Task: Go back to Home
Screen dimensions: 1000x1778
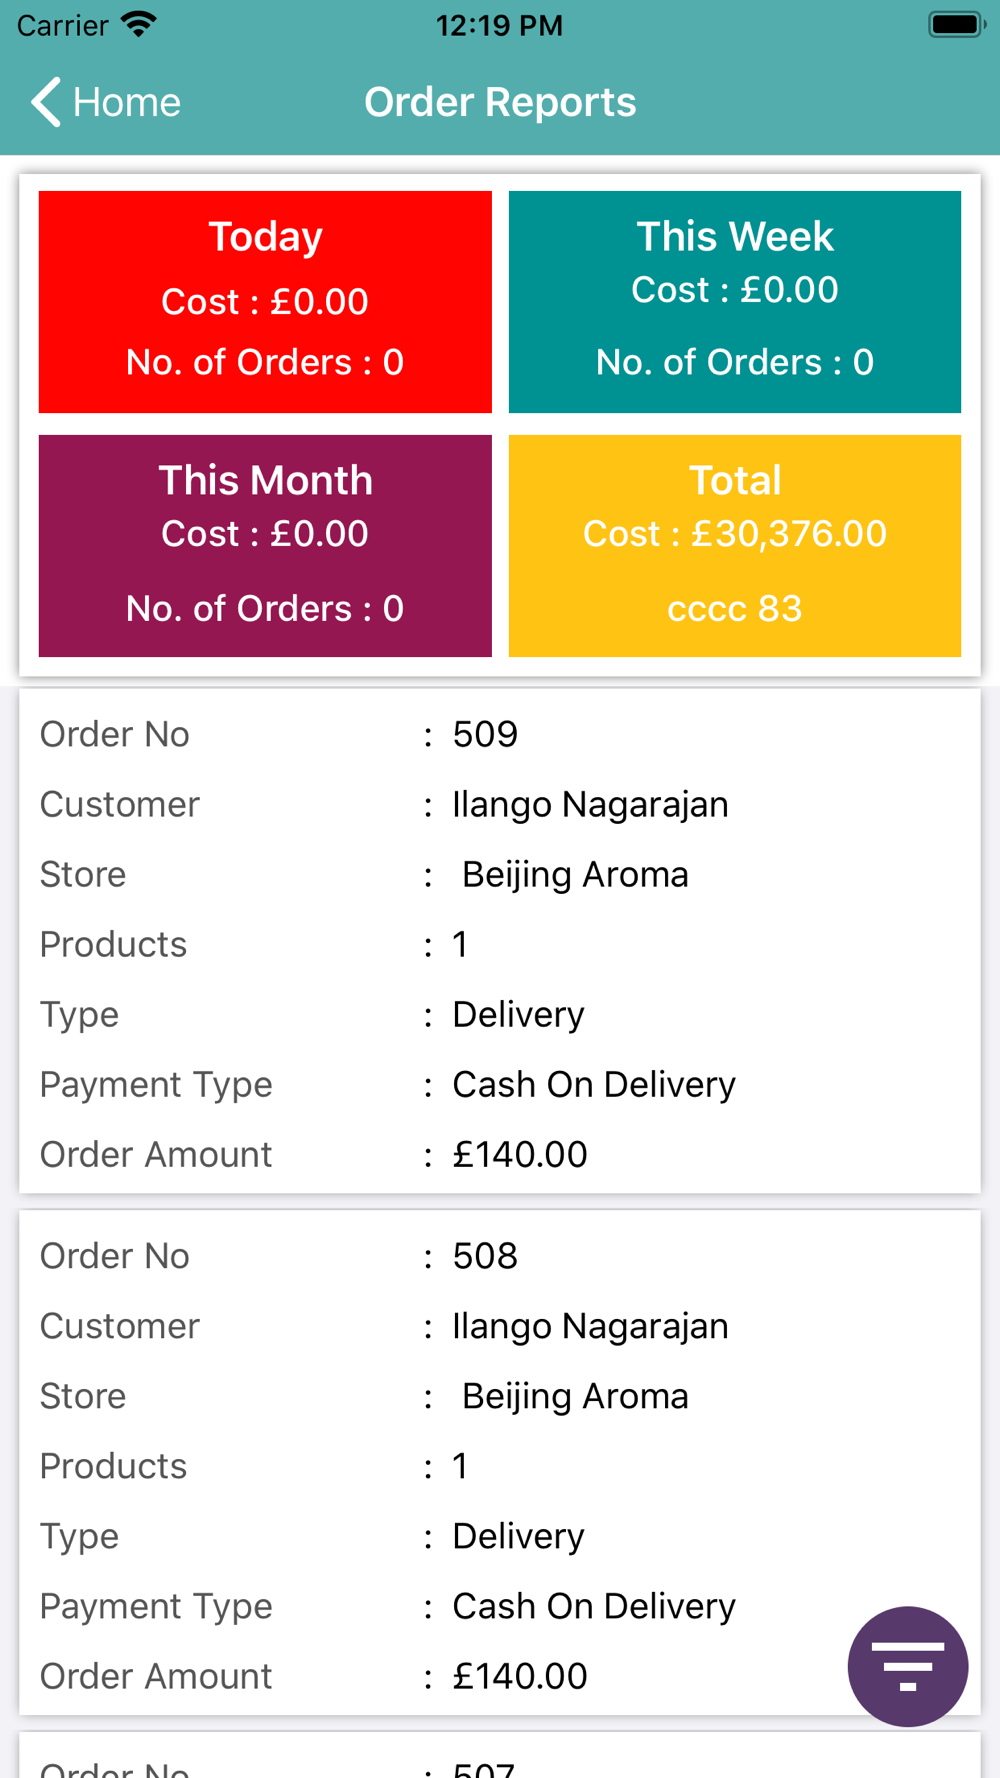Action: point(106,102)
